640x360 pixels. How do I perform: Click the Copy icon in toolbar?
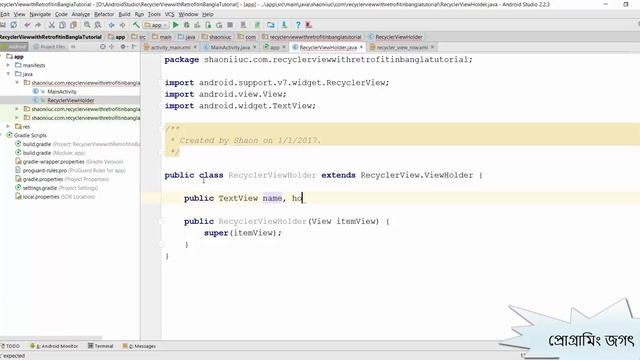tap(62, 25)
